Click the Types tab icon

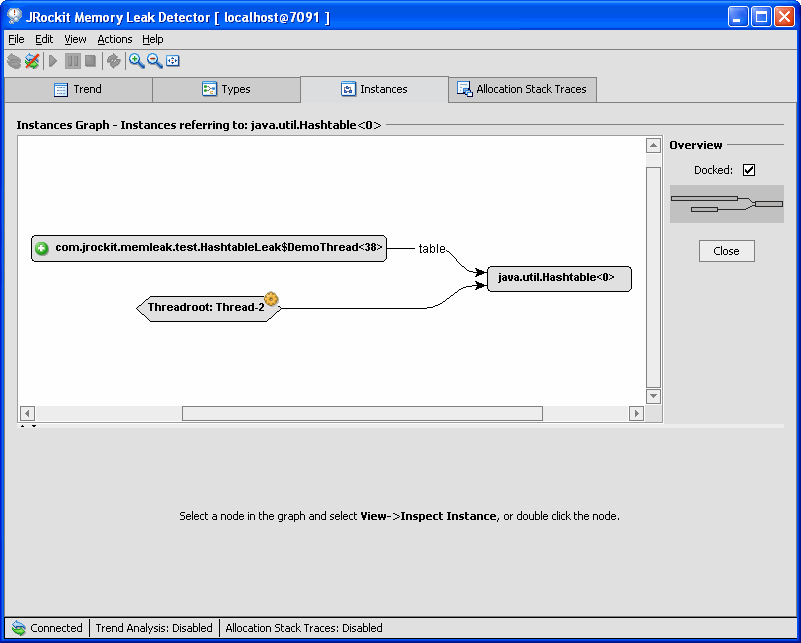209,89
